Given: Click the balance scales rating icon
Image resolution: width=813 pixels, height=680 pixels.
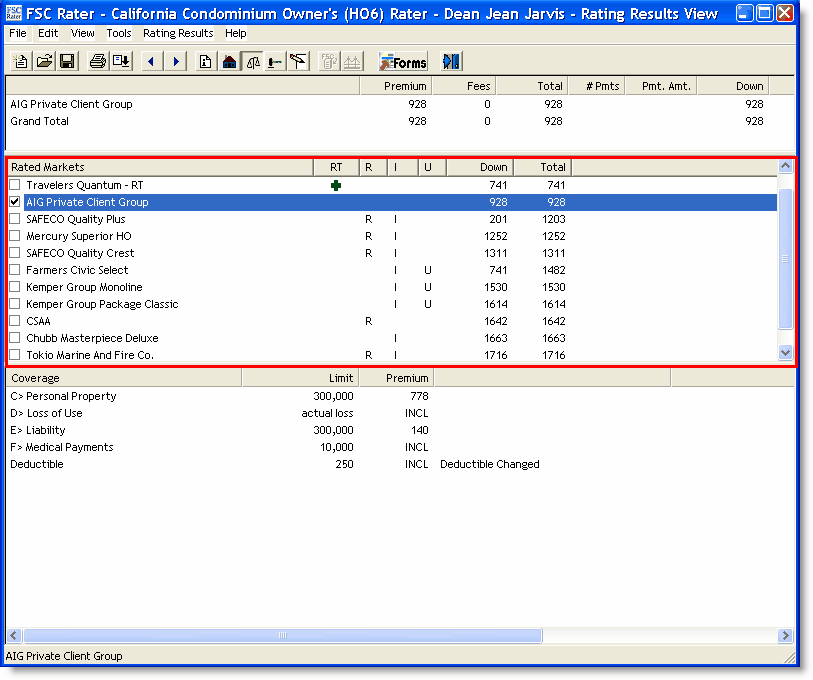Looking at the screenshot, I should (253, 62).
